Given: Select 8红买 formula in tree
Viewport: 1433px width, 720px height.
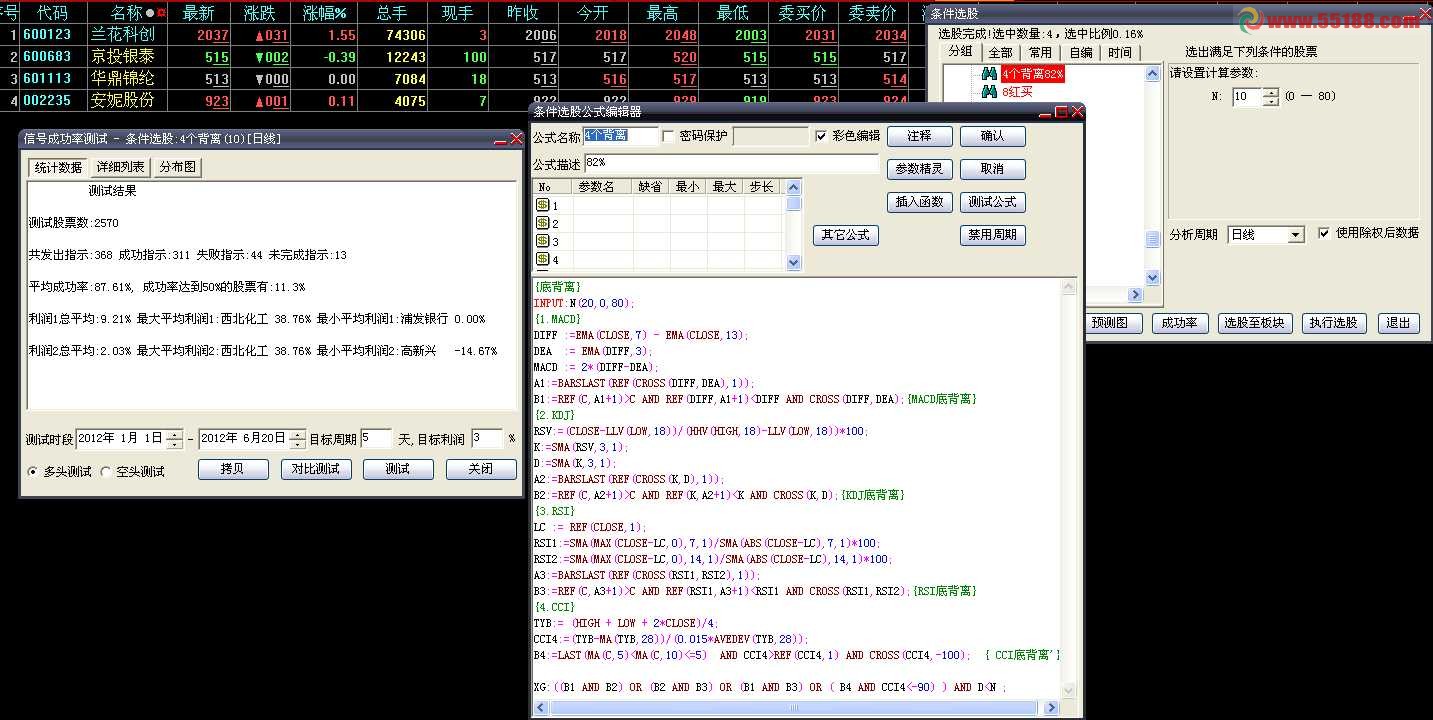Looking at the screenshot, I should coord(1017,92).
